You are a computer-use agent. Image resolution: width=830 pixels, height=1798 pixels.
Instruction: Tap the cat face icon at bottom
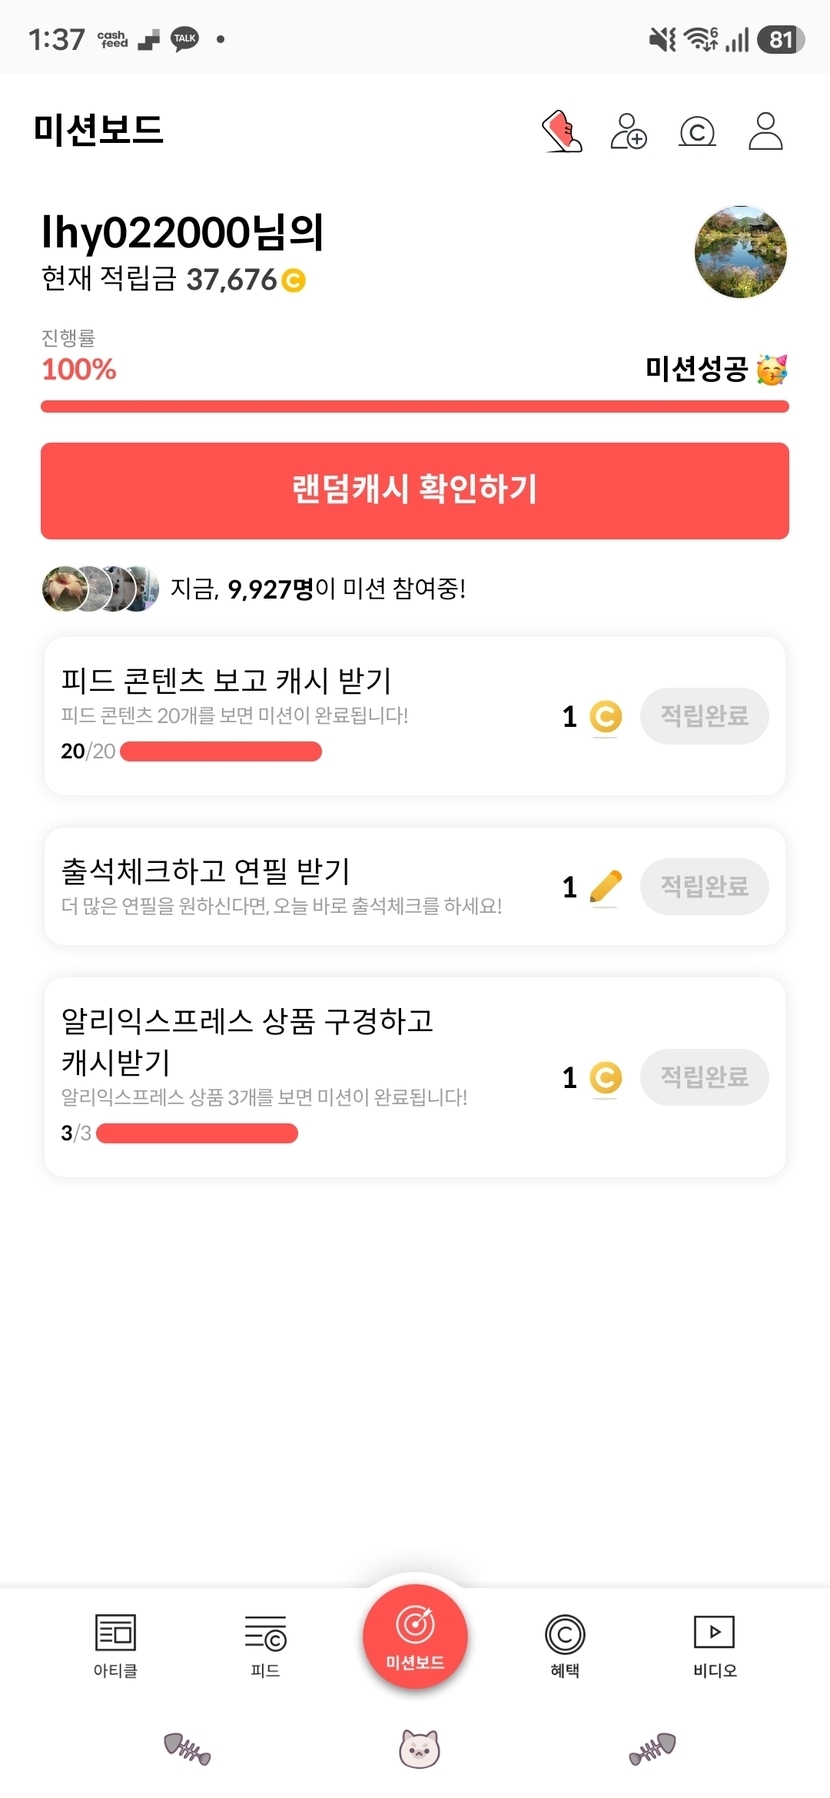click(419, 1749)
